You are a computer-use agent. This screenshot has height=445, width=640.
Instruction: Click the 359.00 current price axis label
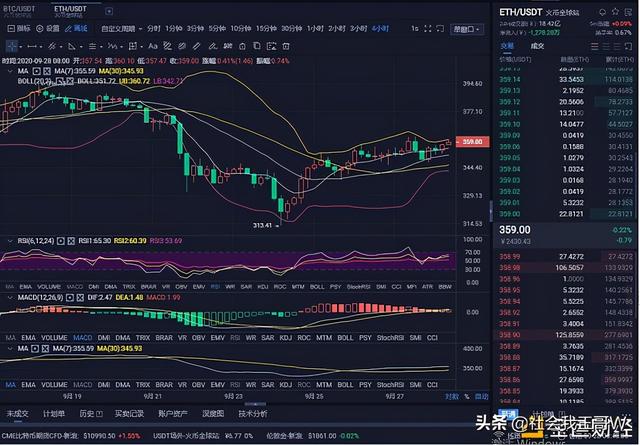472,142
